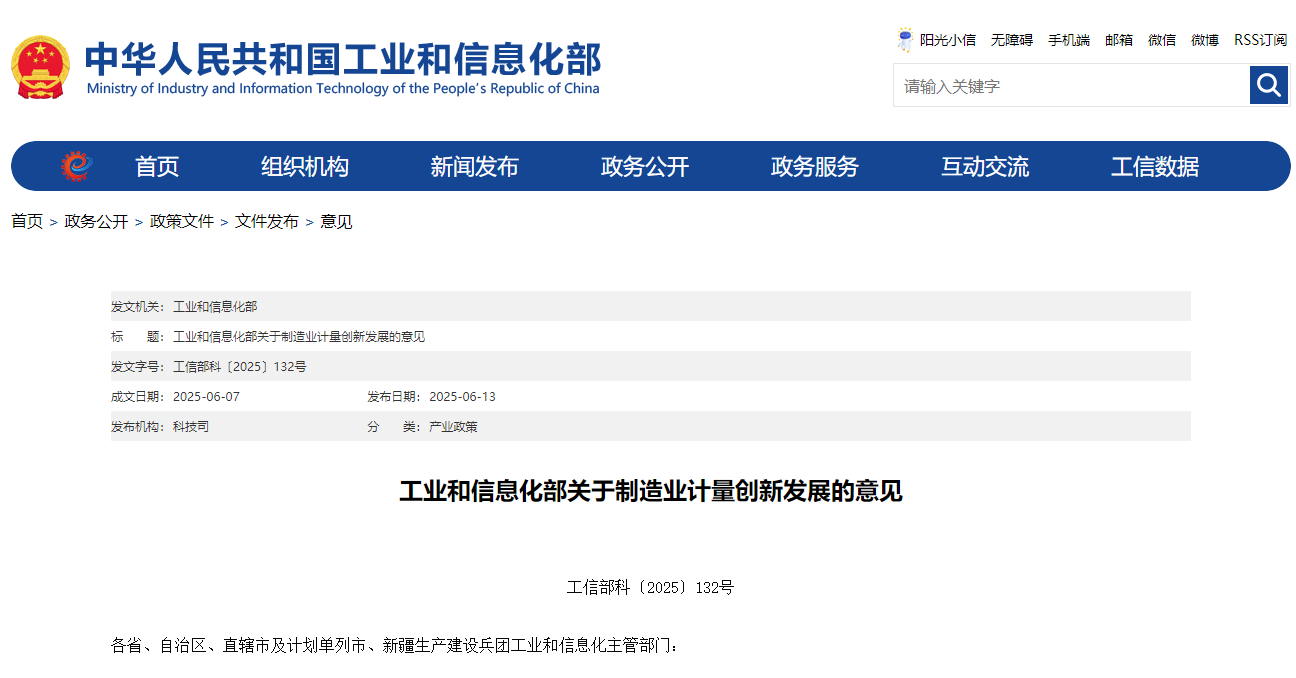Click document number 工信部科〔2025〕132号 in info table
Viewport: 1296px width, 678px height.
tap(240, 366)
